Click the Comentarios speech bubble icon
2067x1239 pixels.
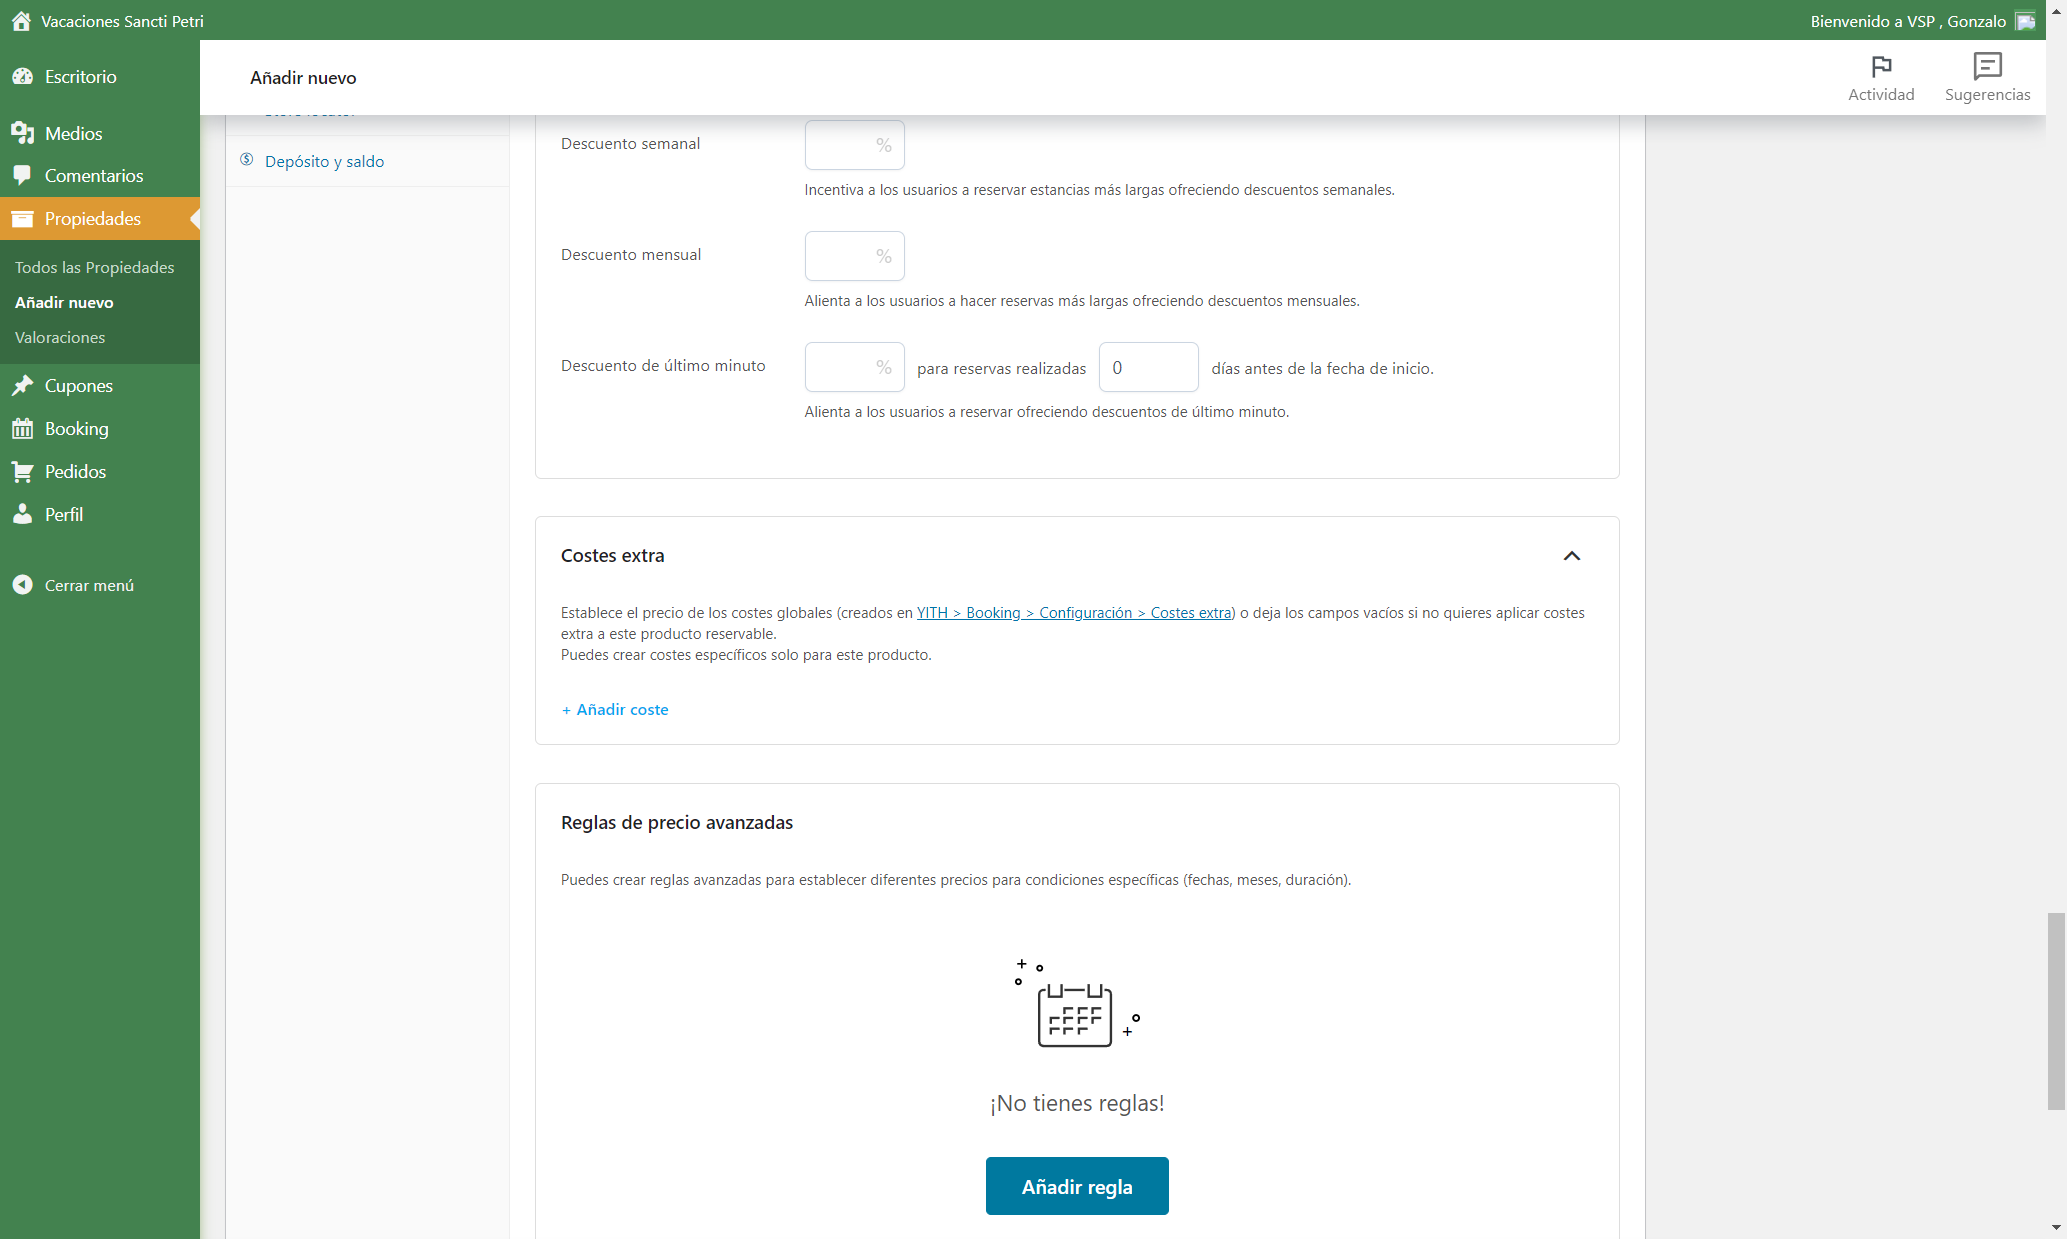(23, 175)
